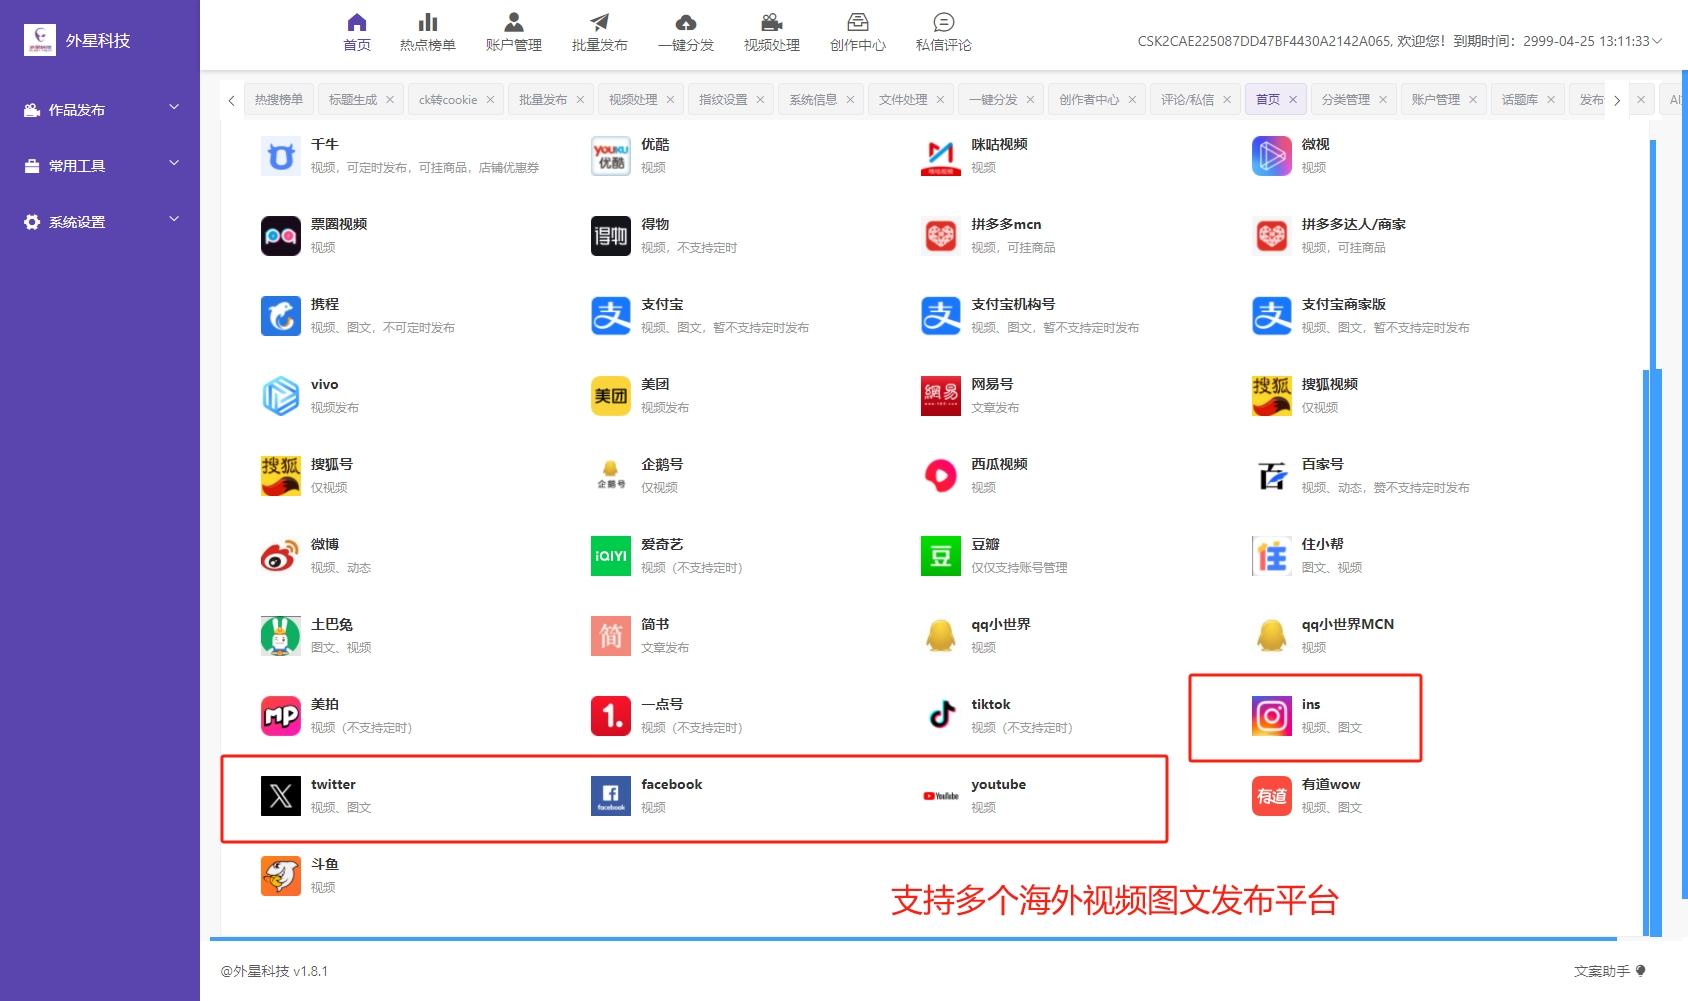Select the 热点榜单 hot list icon
Viewport: 1688px width, 1001px height.
point(428,30)
